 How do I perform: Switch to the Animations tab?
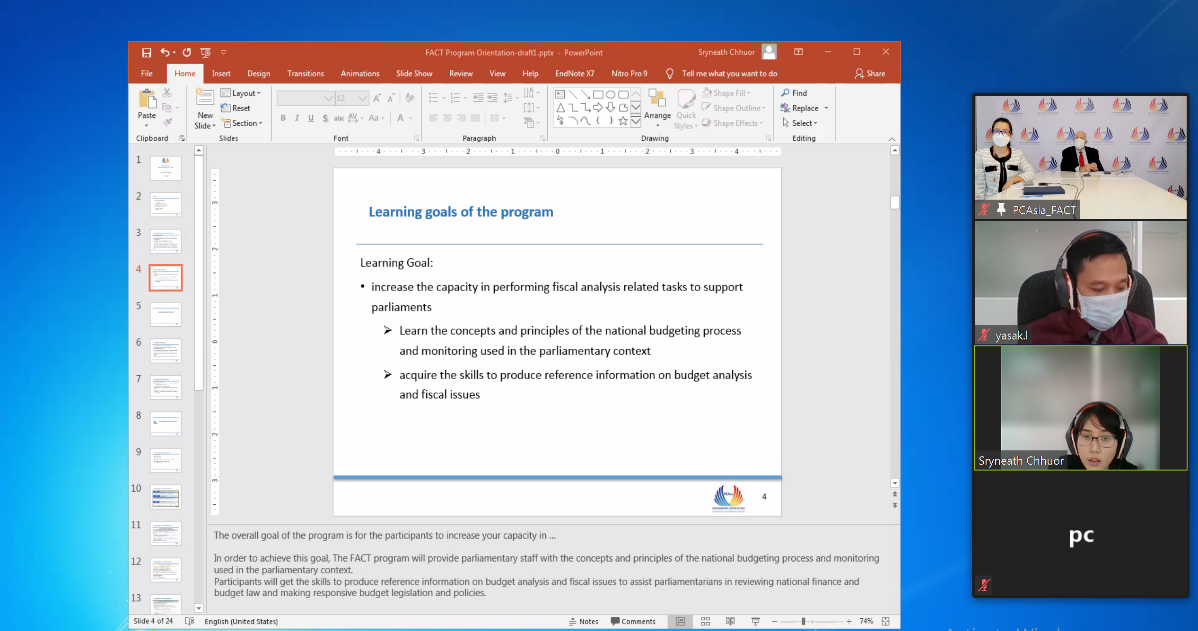coord(360,74)
